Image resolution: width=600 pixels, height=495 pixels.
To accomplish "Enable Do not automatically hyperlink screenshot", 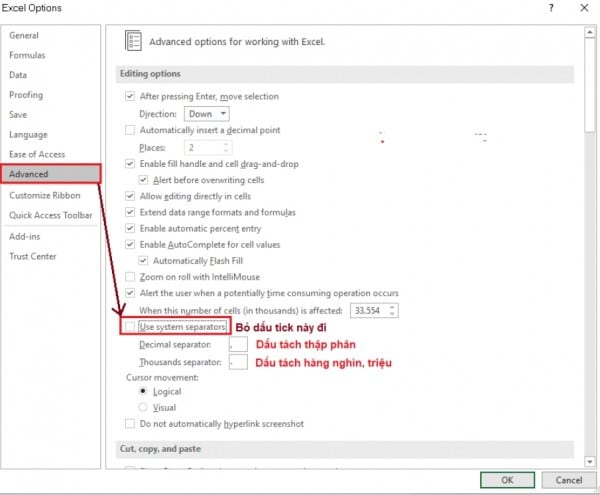I will click(130, 423).
